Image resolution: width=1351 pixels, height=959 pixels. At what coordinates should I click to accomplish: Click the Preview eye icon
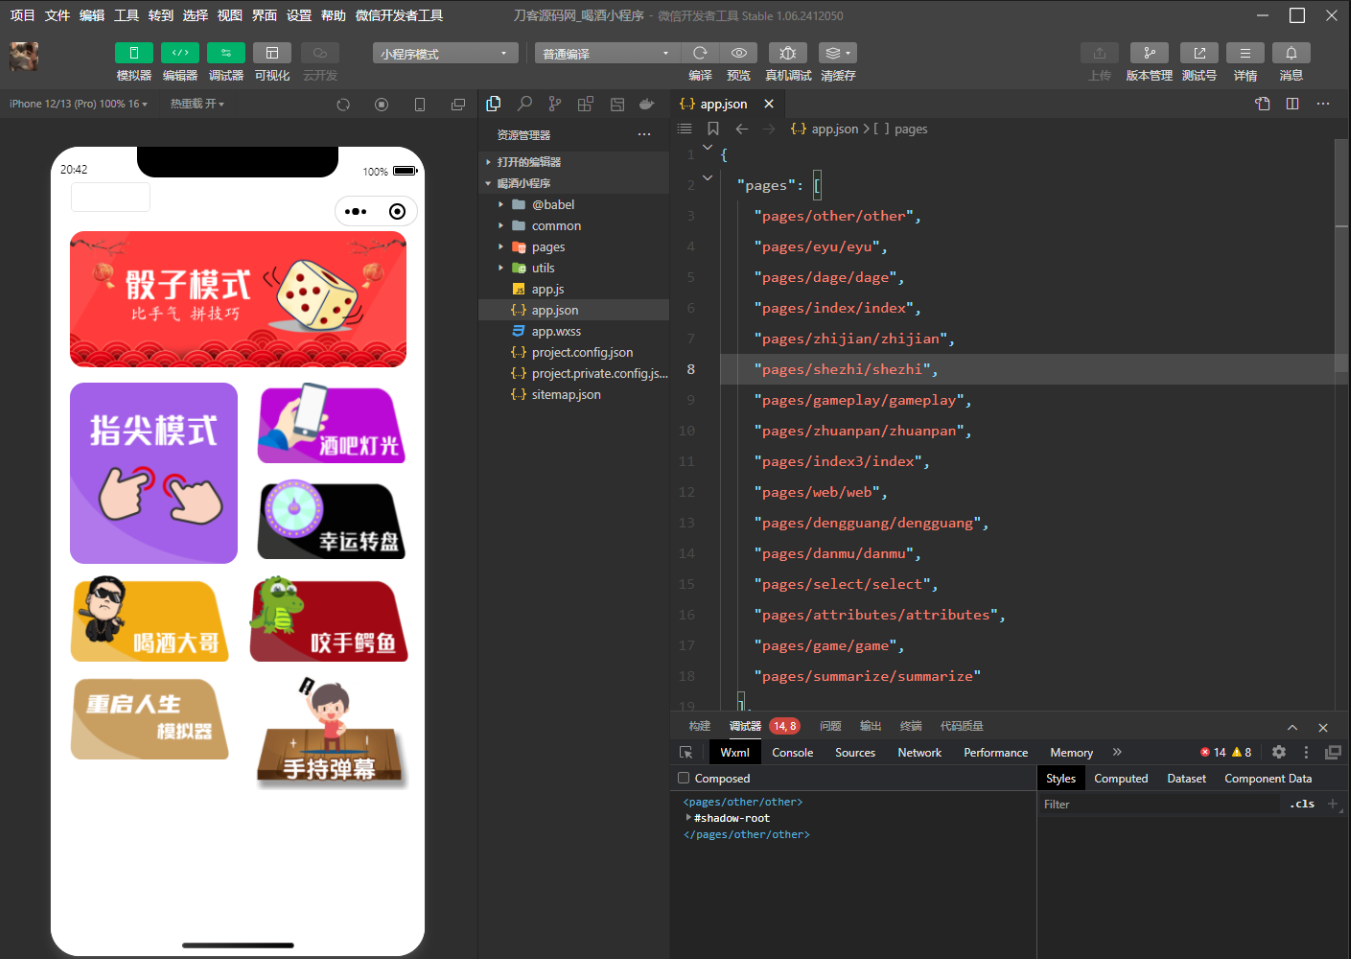pyautogui.click(x=738, y=53)
